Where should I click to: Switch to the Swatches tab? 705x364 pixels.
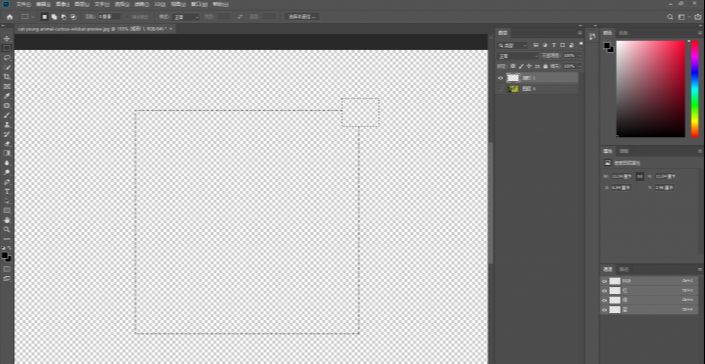coord(623,33)
